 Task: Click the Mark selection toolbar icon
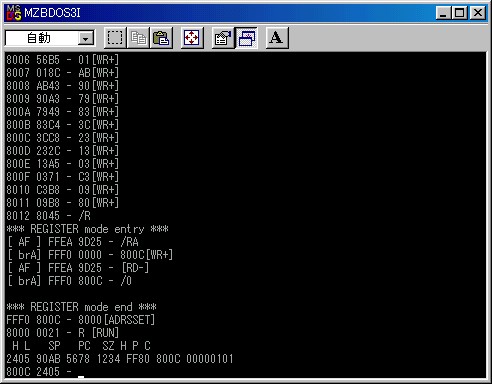pos(115,38)
